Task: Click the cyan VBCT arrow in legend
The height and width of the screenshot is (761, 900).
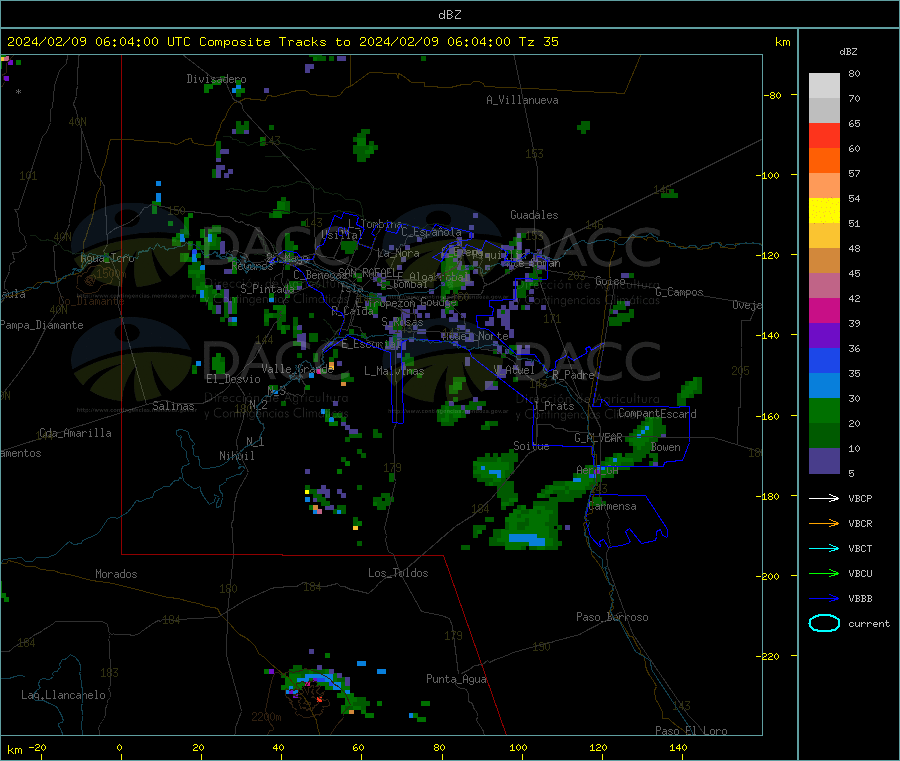Action: [x=824, y=549]
